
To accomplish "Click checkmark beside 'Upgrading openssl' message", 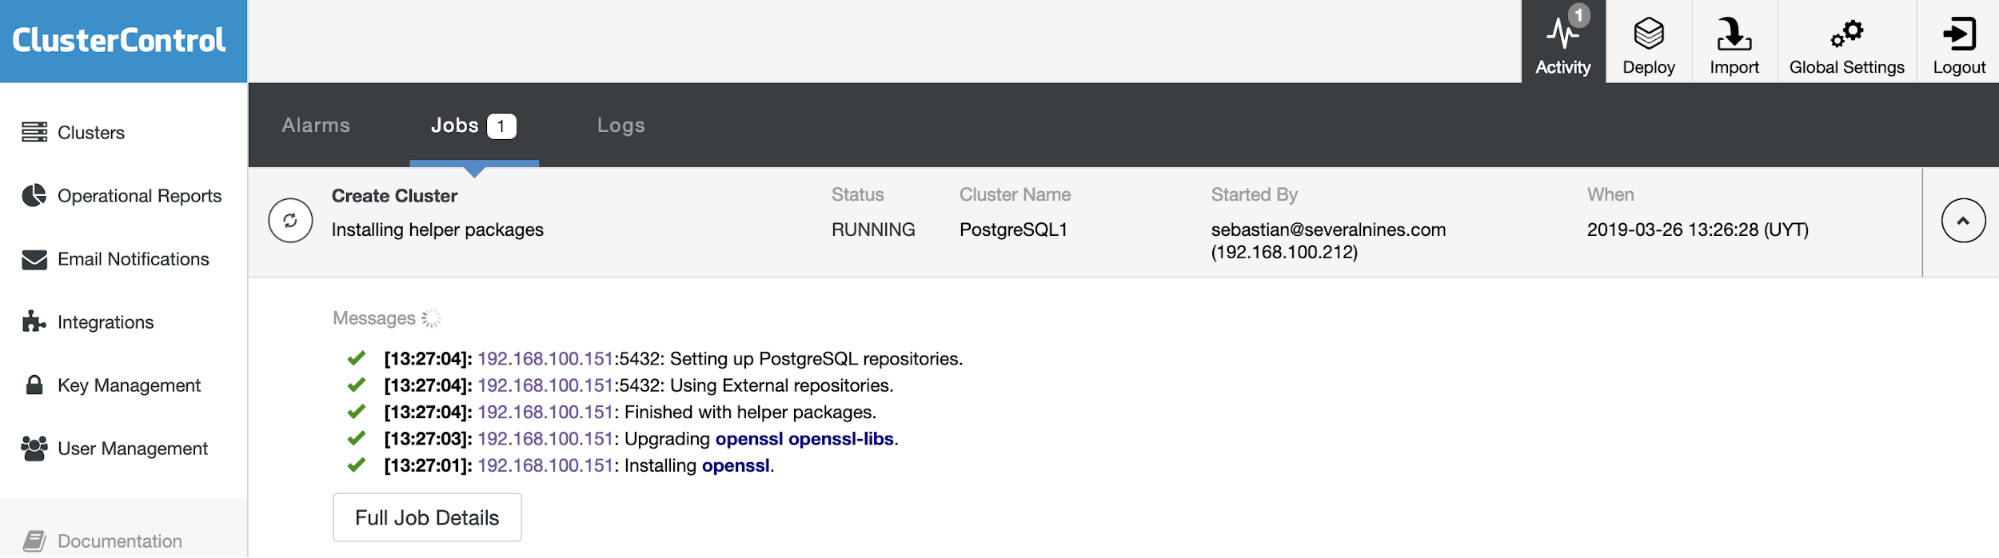I will tap(356, 438).
